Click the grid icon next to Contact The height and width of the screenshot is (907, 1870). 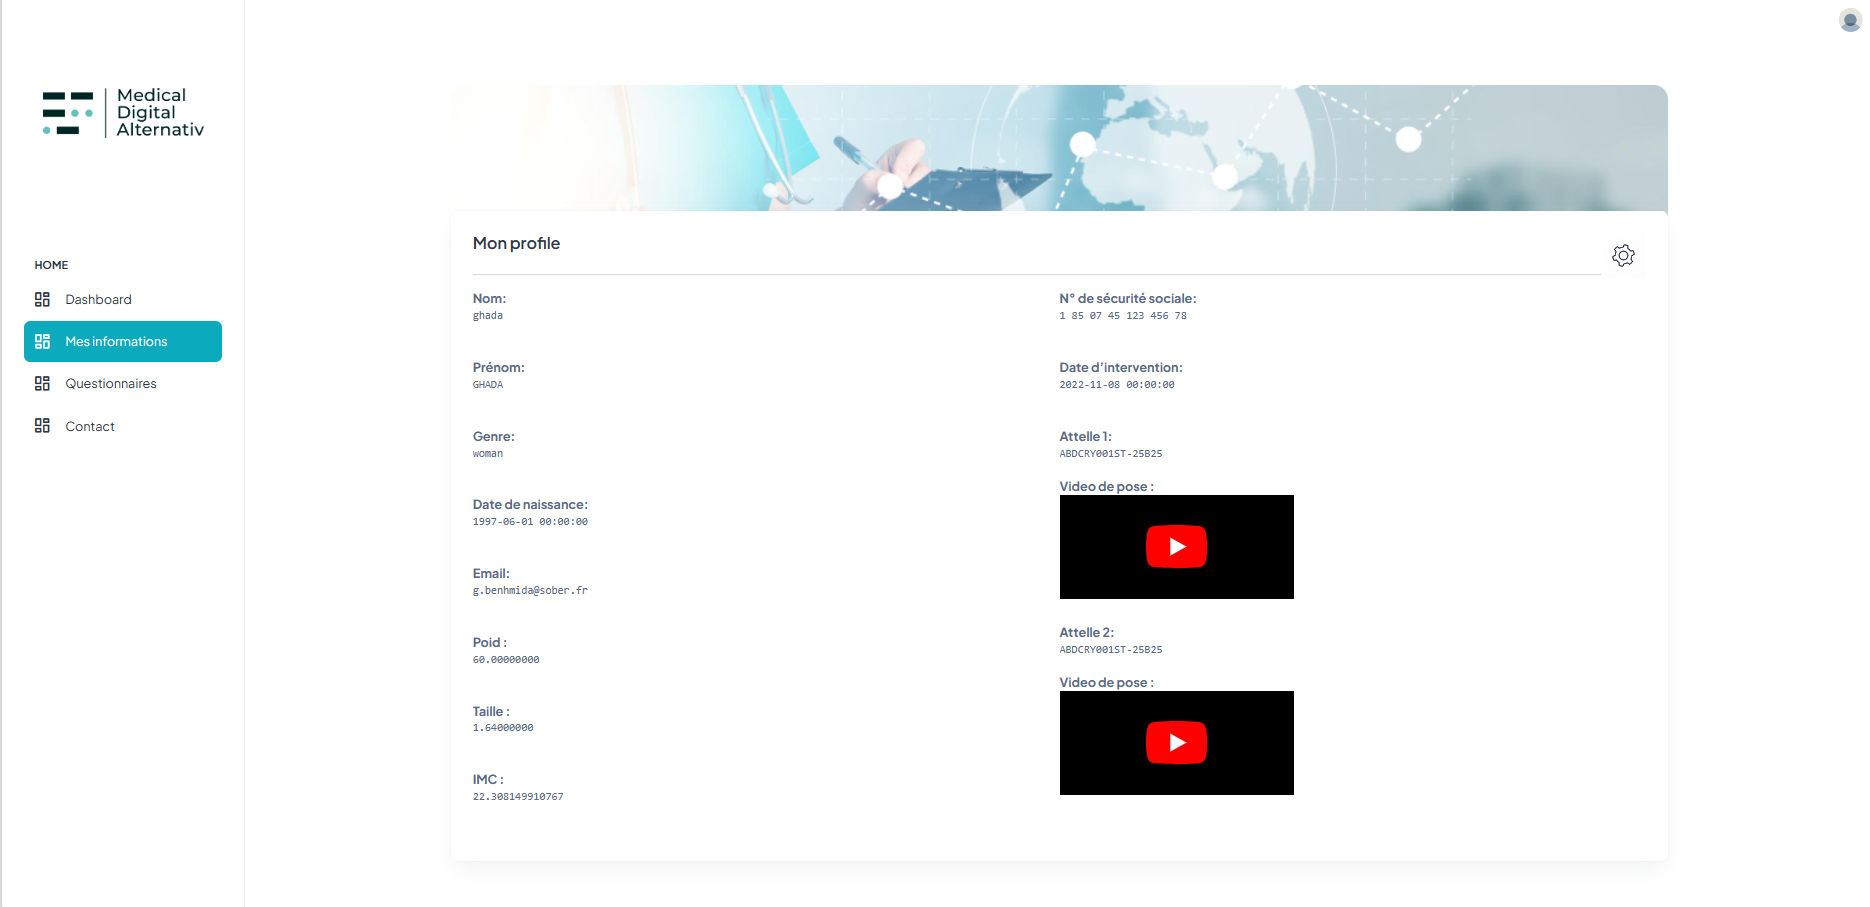coord(42,426)
